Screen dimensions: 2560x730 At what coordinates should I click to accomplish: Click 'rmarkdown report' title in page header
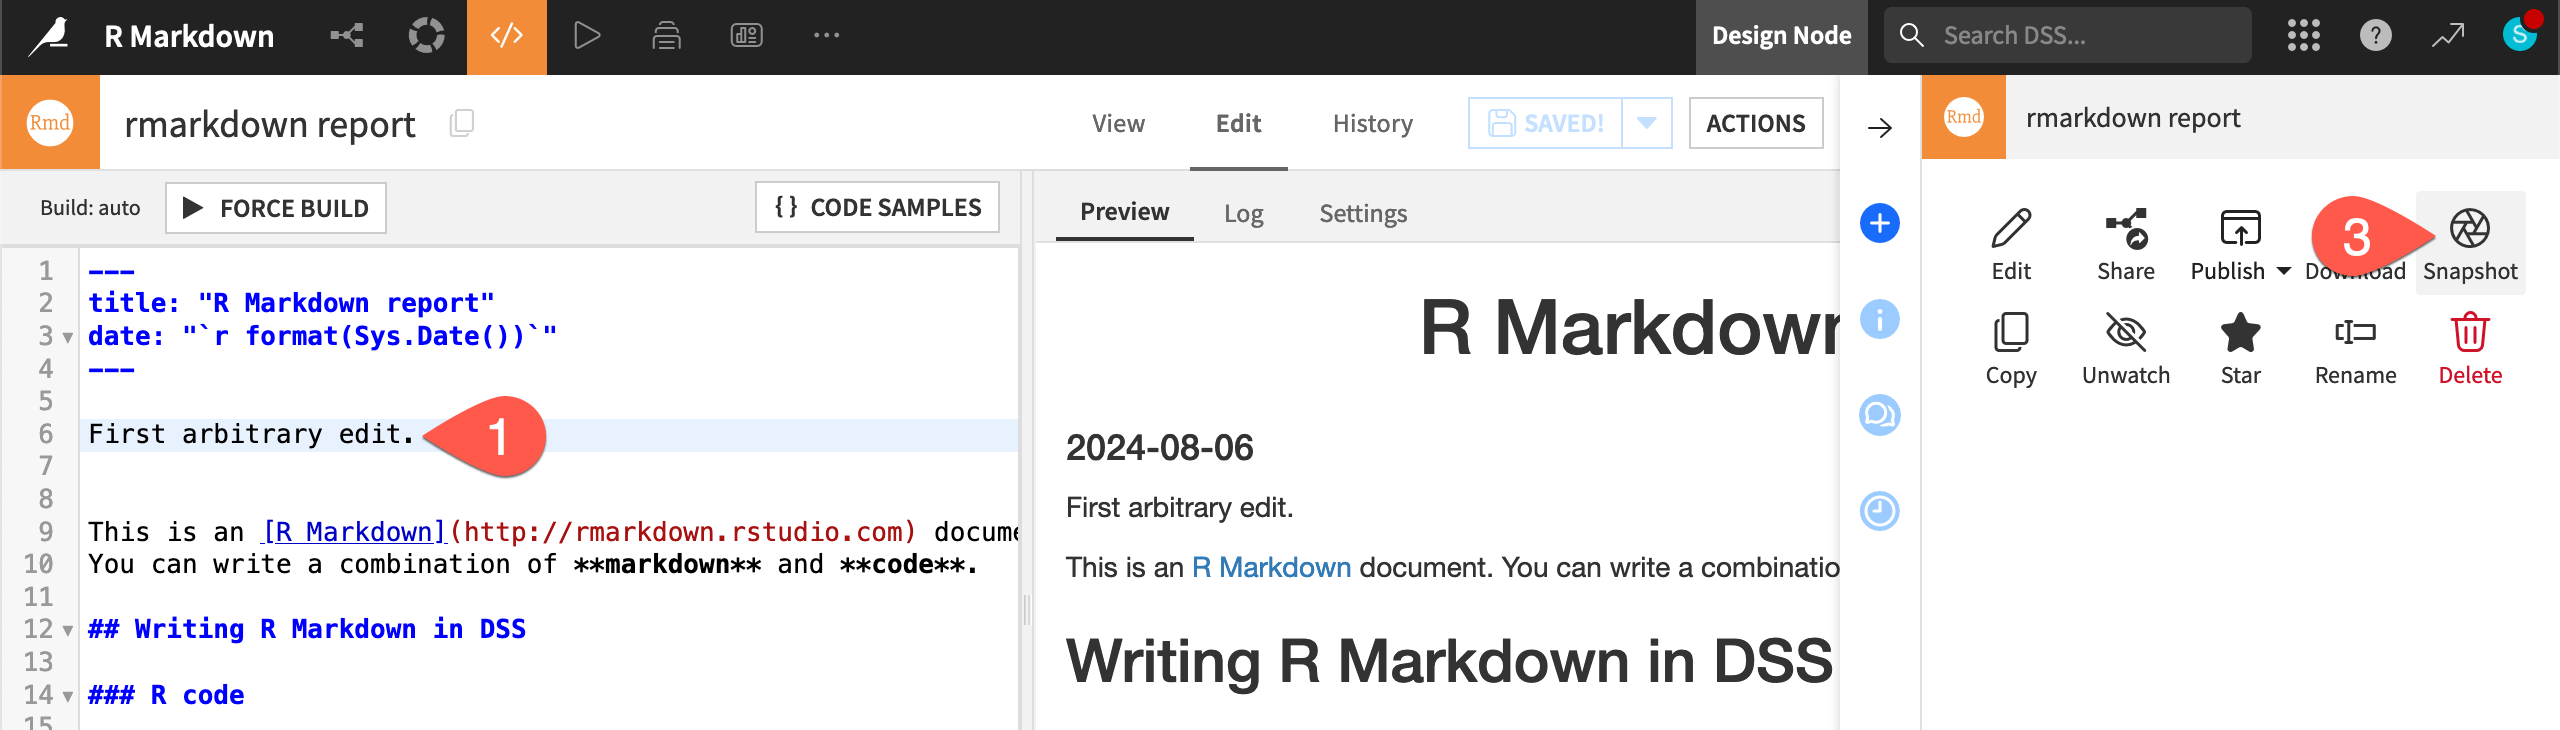[x=269, y=124]
